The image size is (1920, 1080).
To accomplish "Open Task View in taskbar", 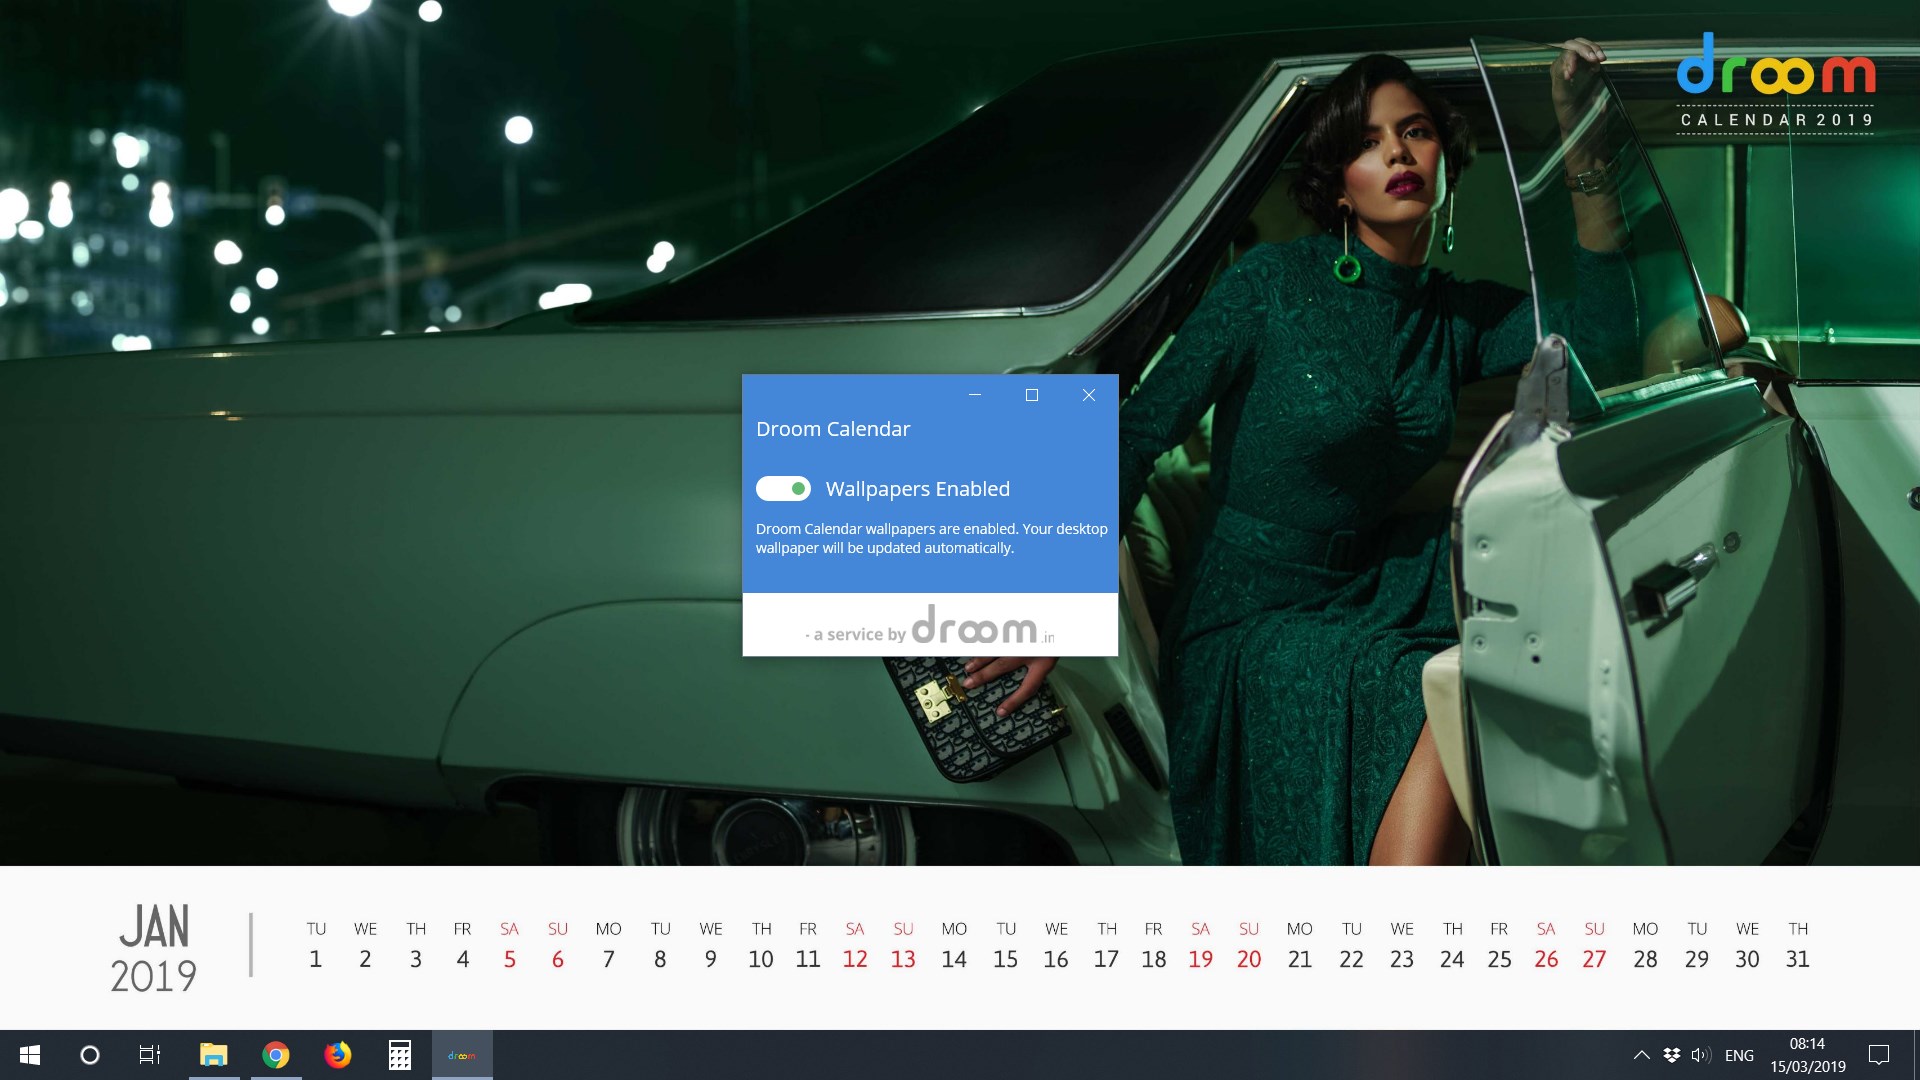I will [150, 1055].
